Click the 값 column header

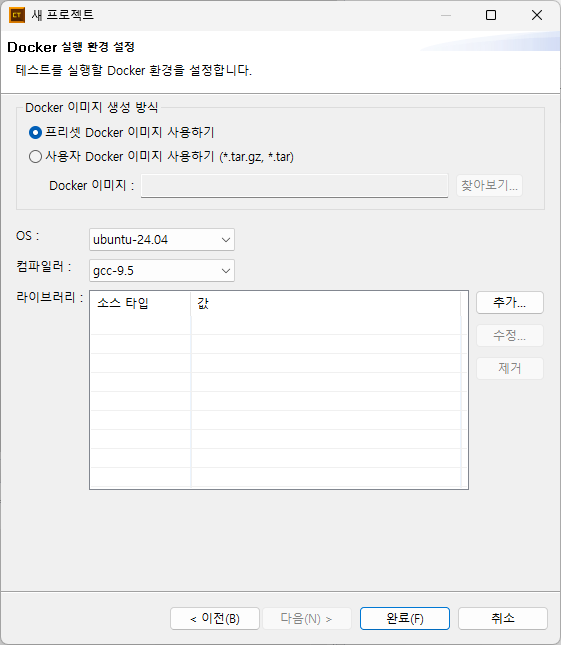coord(326,304)
